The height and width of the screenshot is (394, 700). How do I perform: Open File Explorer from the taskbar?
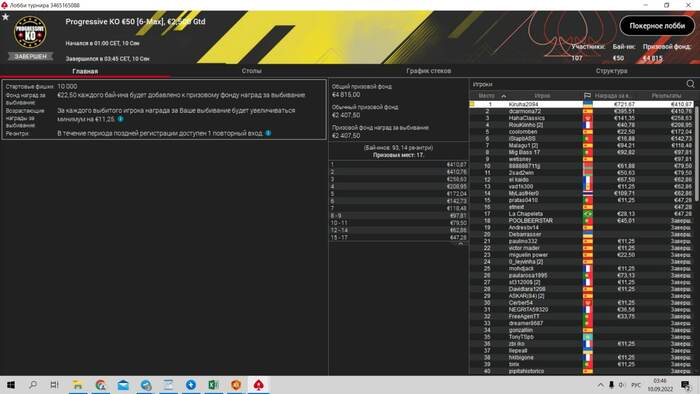click(78, 385)
